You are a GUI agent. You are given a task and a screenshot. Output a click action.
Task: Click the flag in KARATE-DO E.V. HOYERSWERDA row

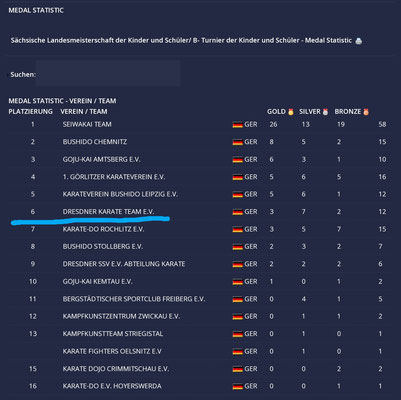(x=238, y=386)
